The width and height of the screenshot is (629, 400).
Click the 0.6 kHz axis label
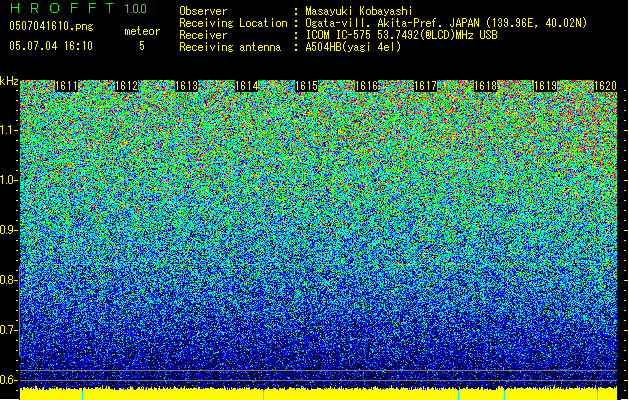coord(8,380)
